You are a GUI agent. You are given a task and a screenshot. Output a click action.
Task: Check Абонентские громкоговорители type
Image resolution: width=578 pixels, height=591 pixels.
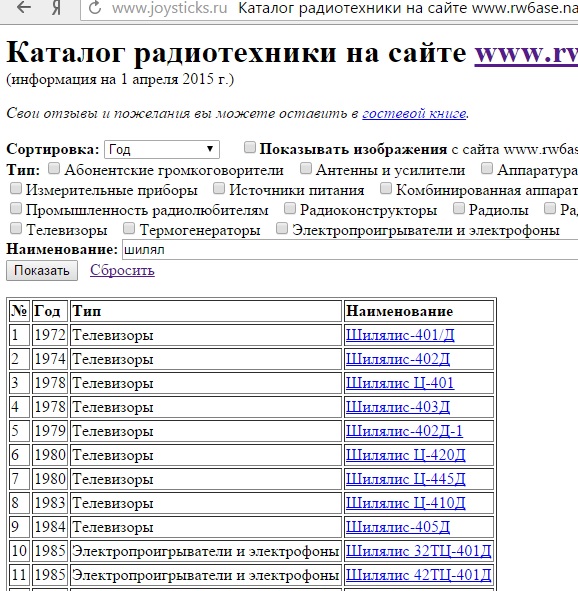[54, 168]
